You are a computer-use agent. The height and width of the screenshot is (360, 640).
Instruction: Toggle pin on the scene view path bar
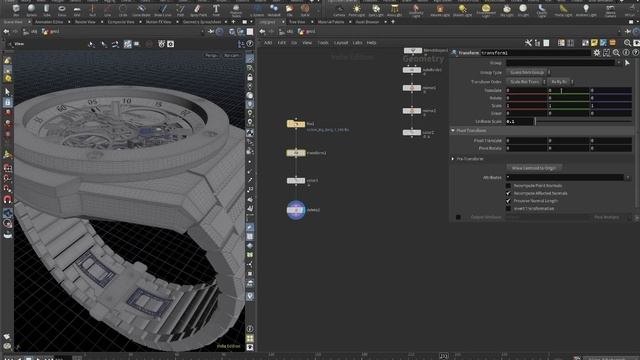pos(211,31)
